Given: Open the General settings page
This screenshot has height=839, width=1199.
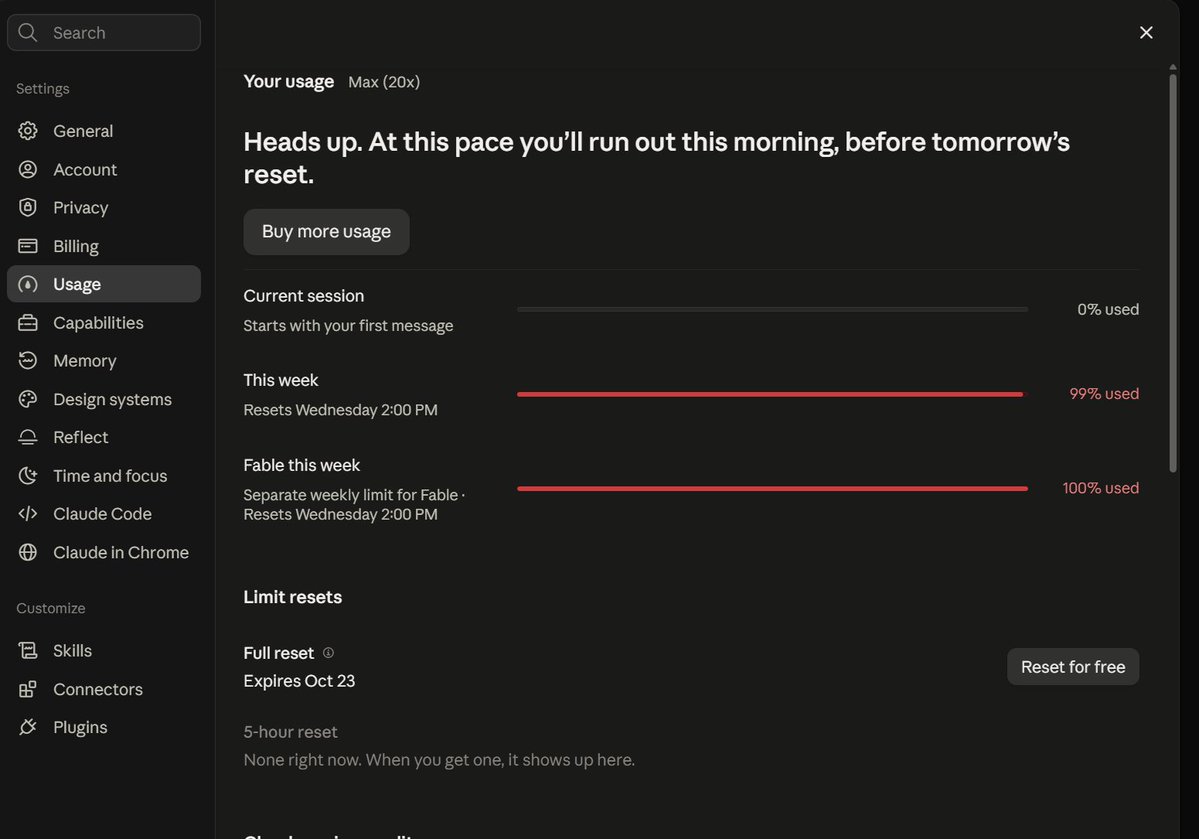Looking at the screenshot, I should (x=104, y=131).
